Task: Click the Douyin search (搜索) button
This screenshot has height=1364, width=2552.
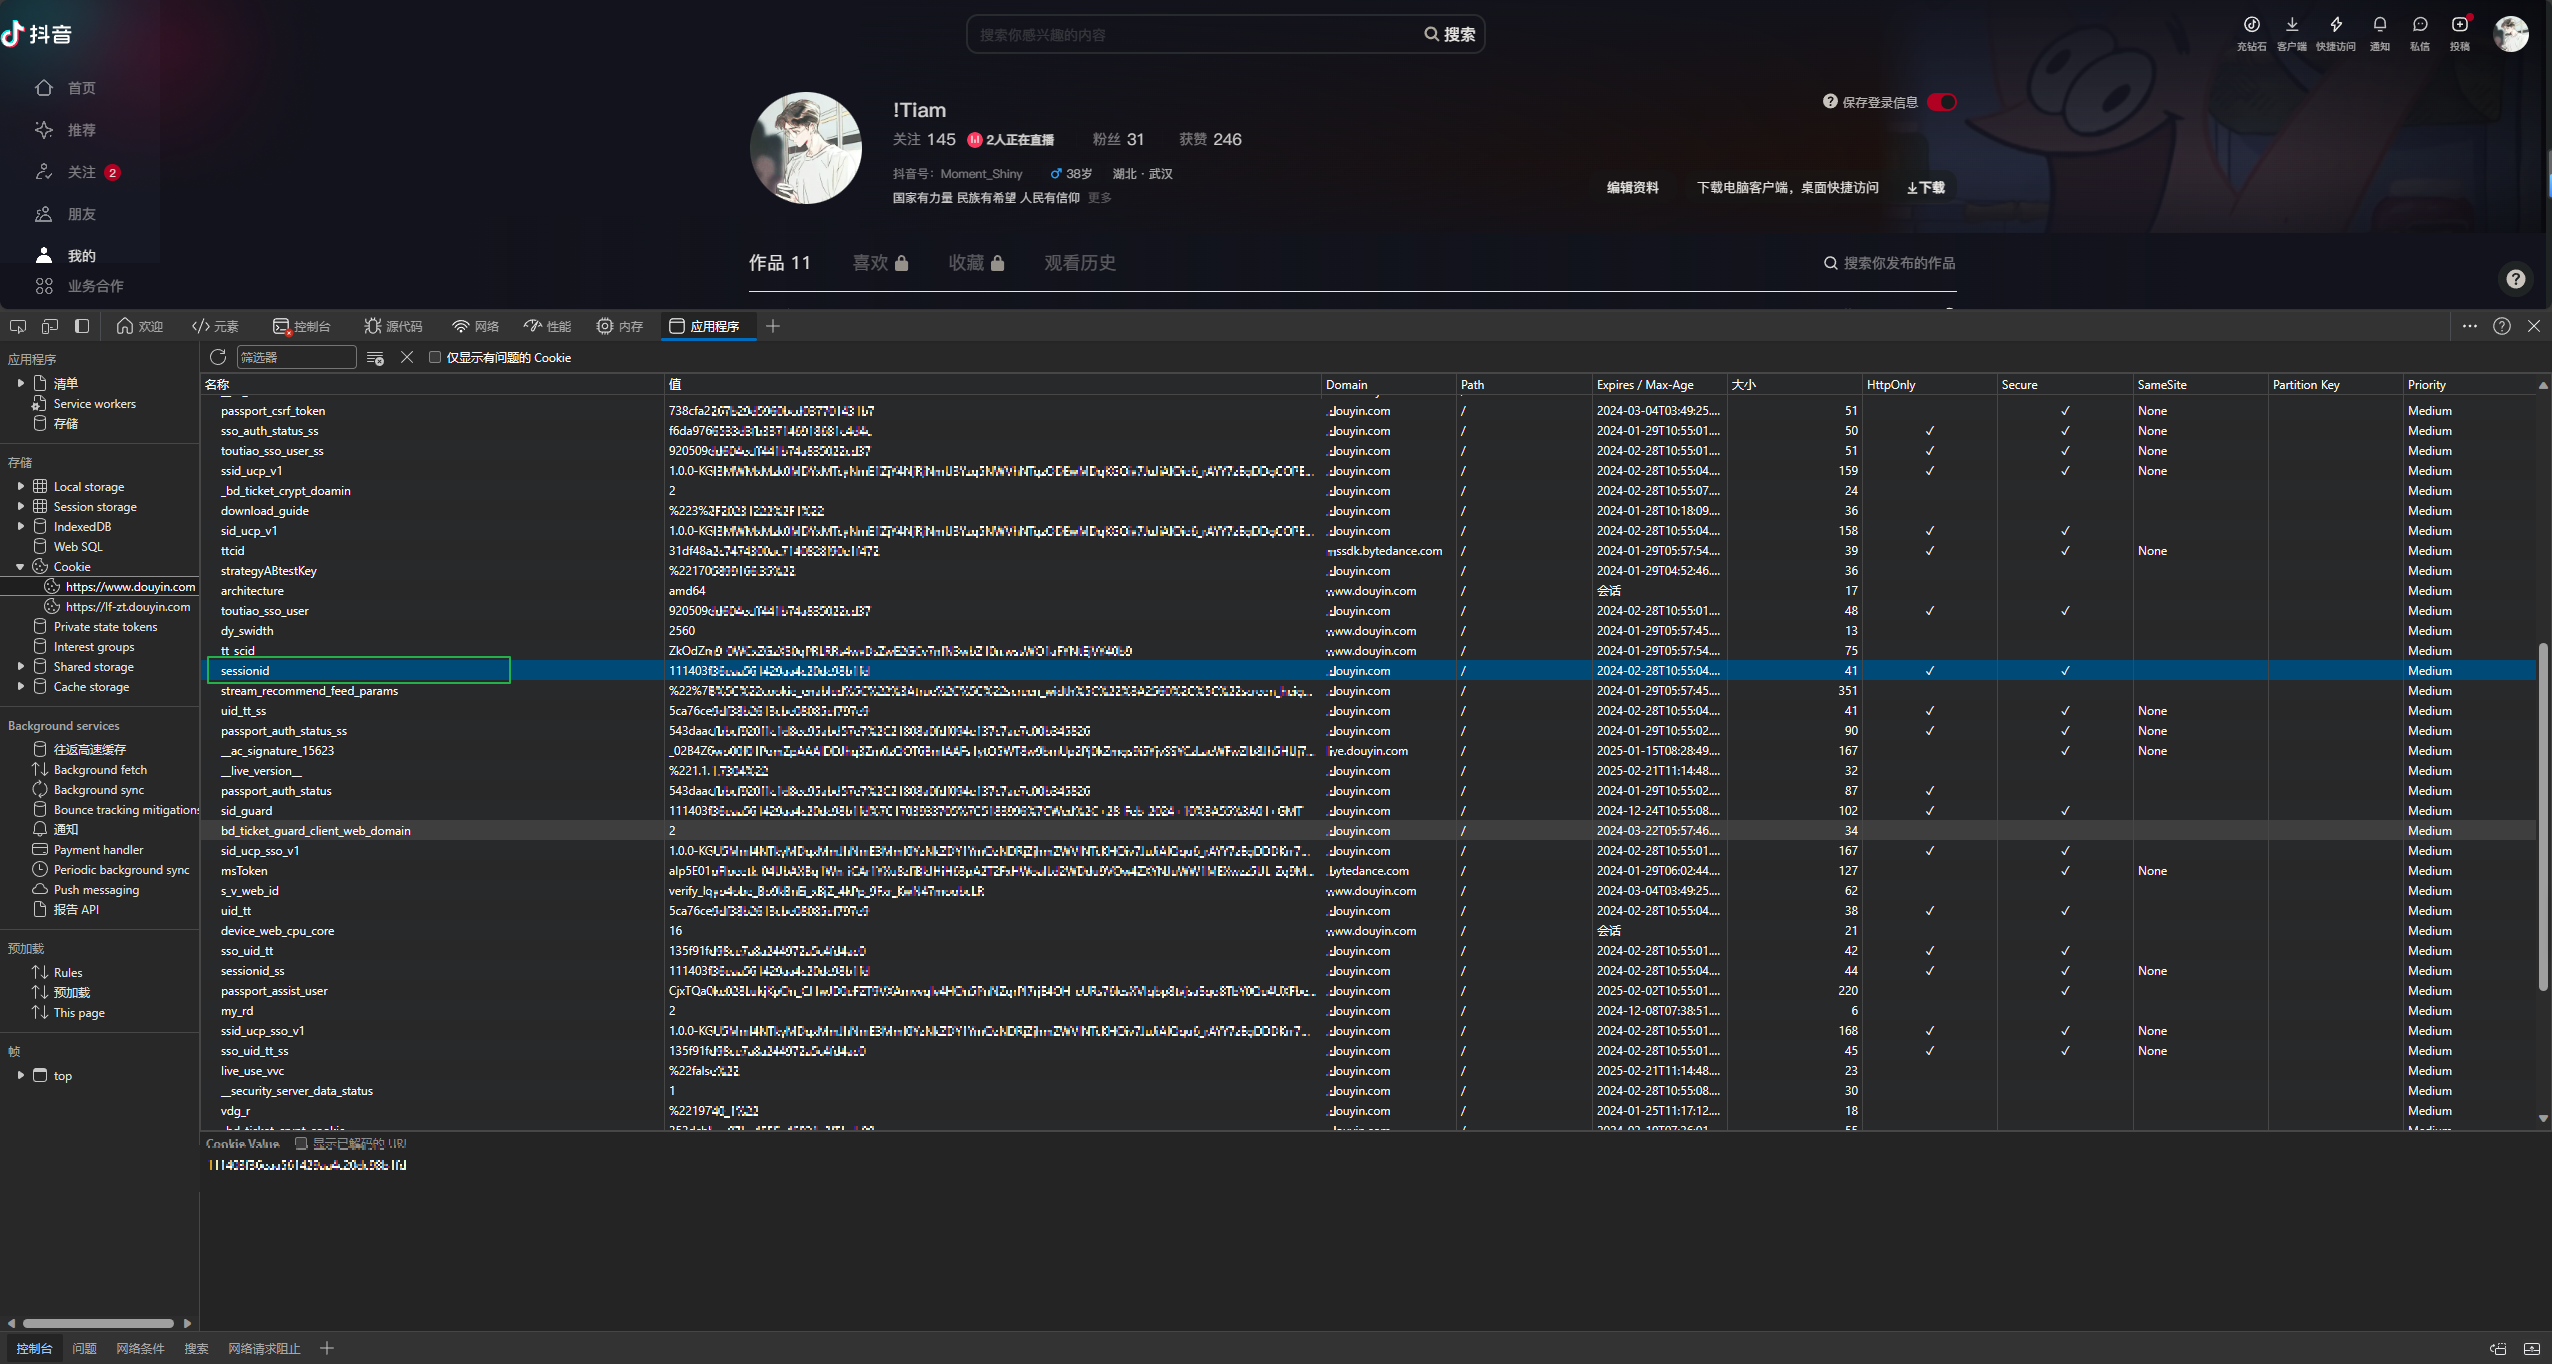Action: pyautogui.click(x=1450, y=35)
